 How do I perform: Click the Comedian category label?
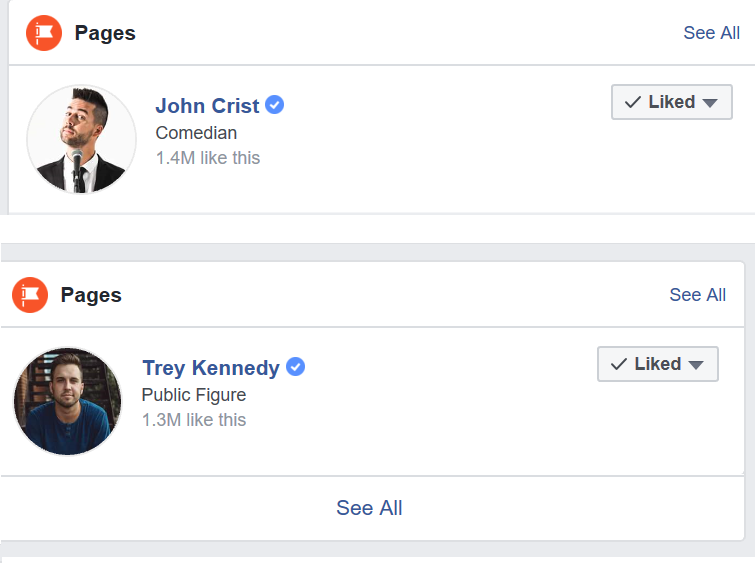196,133
